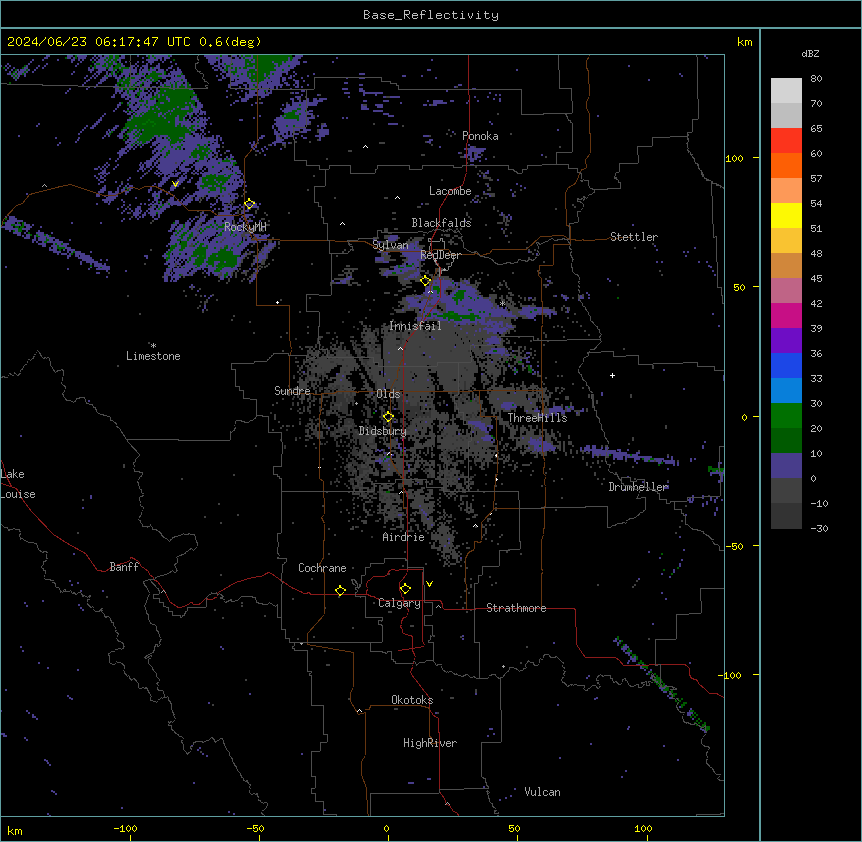Pick the 42 dBZ magenta swatch
Screen dimensions: 862x842
(786, 315)
